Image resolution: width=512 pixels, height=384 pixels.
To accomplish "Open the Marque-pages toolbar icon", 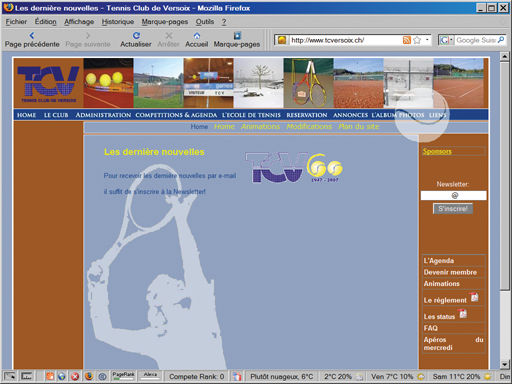I will [x=237, y=35].
